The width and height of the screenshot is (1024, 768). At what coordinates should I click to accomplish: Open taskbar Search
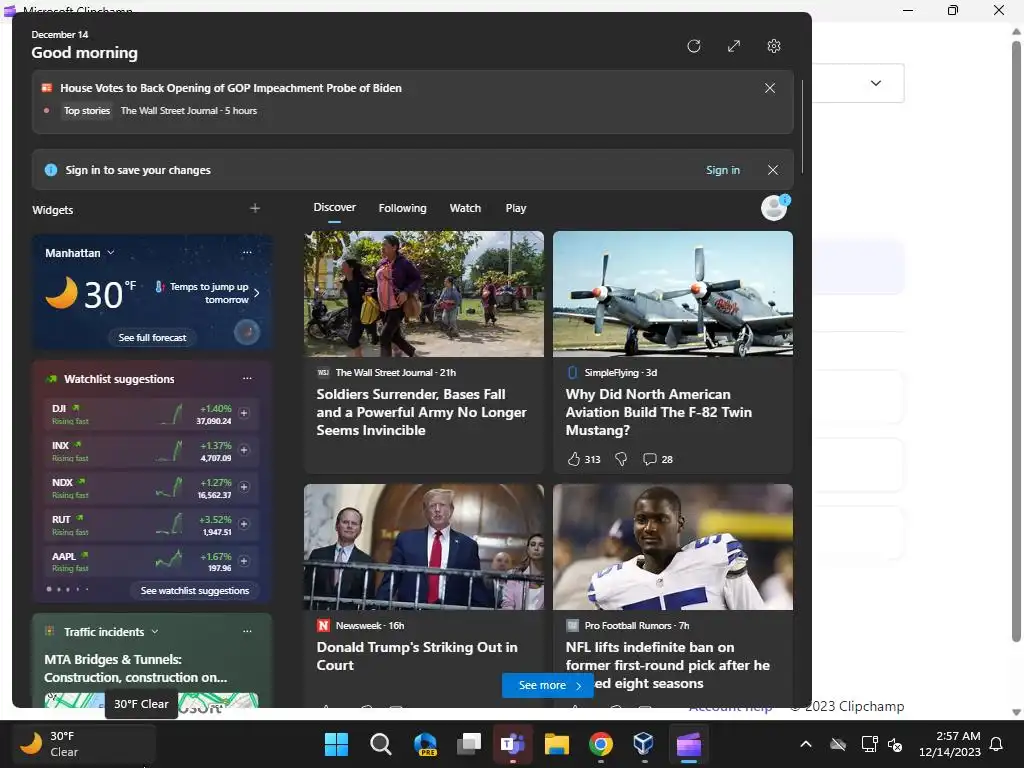381,744
